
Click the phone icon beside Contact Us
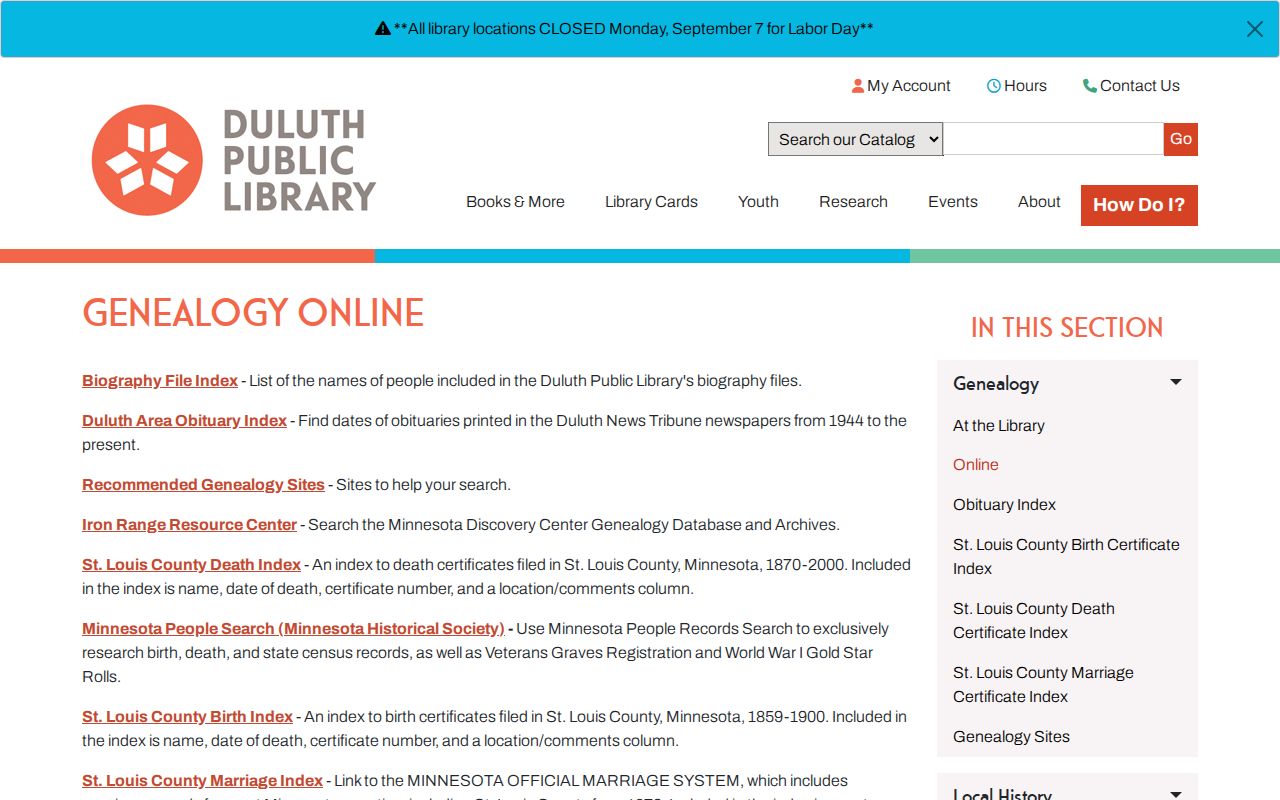[1090, 86]
